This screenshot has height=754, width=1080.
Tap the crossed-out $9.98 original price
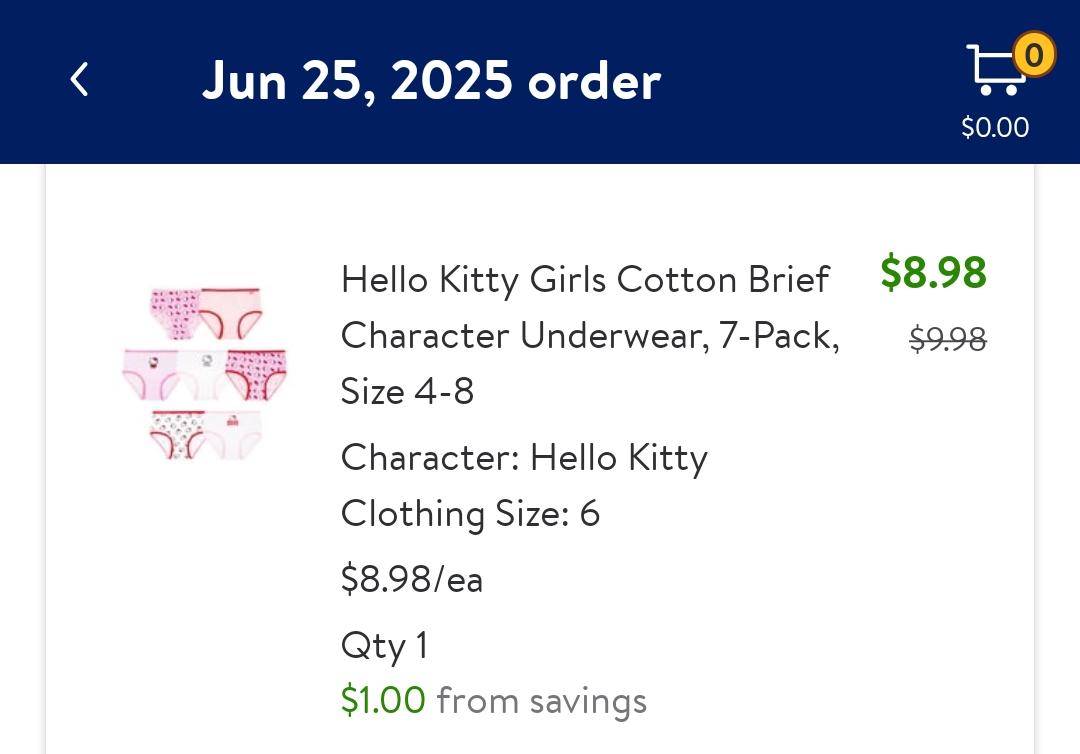click(947, 340)
